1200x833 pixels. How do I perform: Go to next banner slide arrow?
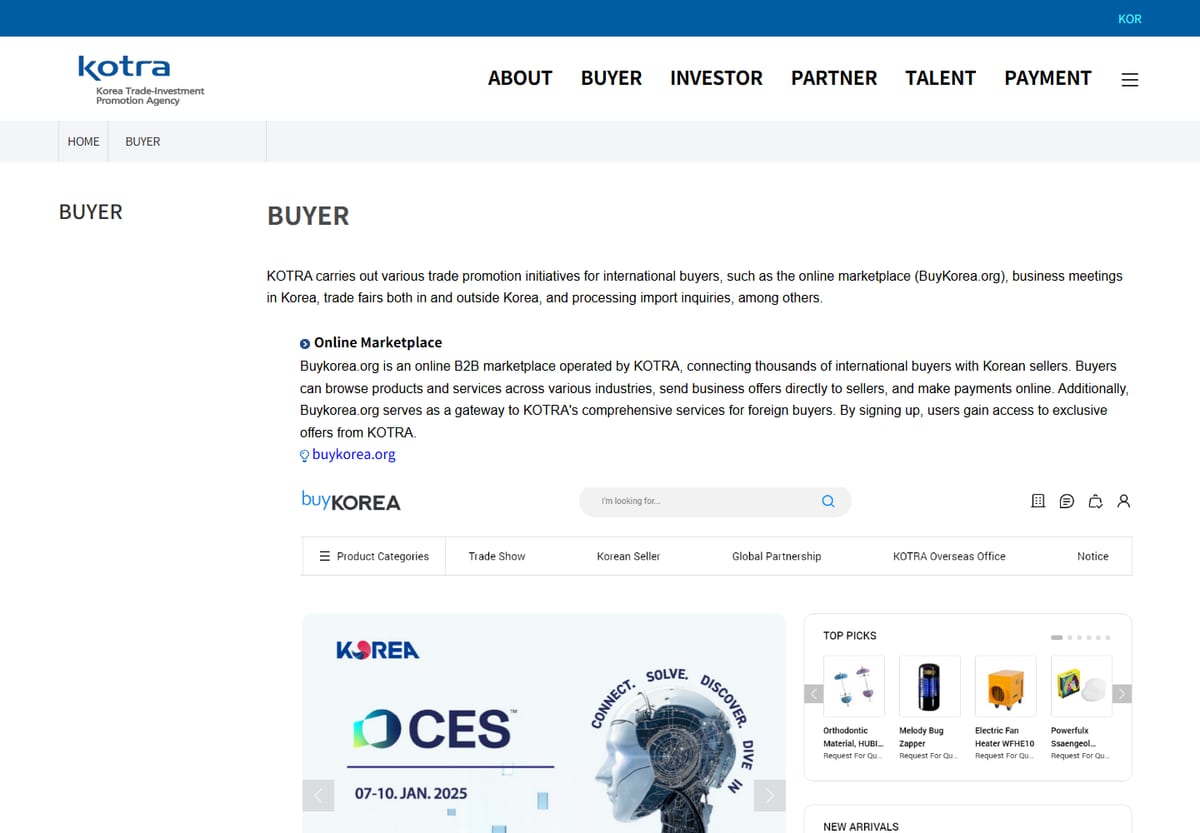point(770,796)
